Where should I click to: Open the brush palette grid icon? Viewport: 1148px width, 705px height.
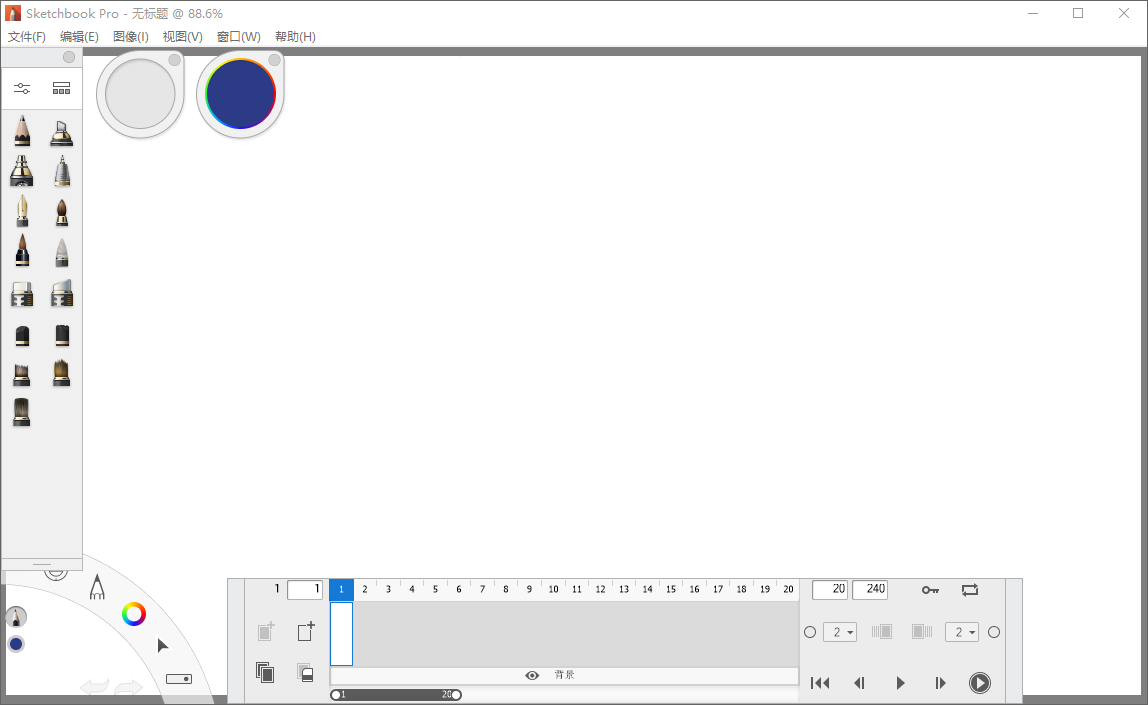click(61, 88)
